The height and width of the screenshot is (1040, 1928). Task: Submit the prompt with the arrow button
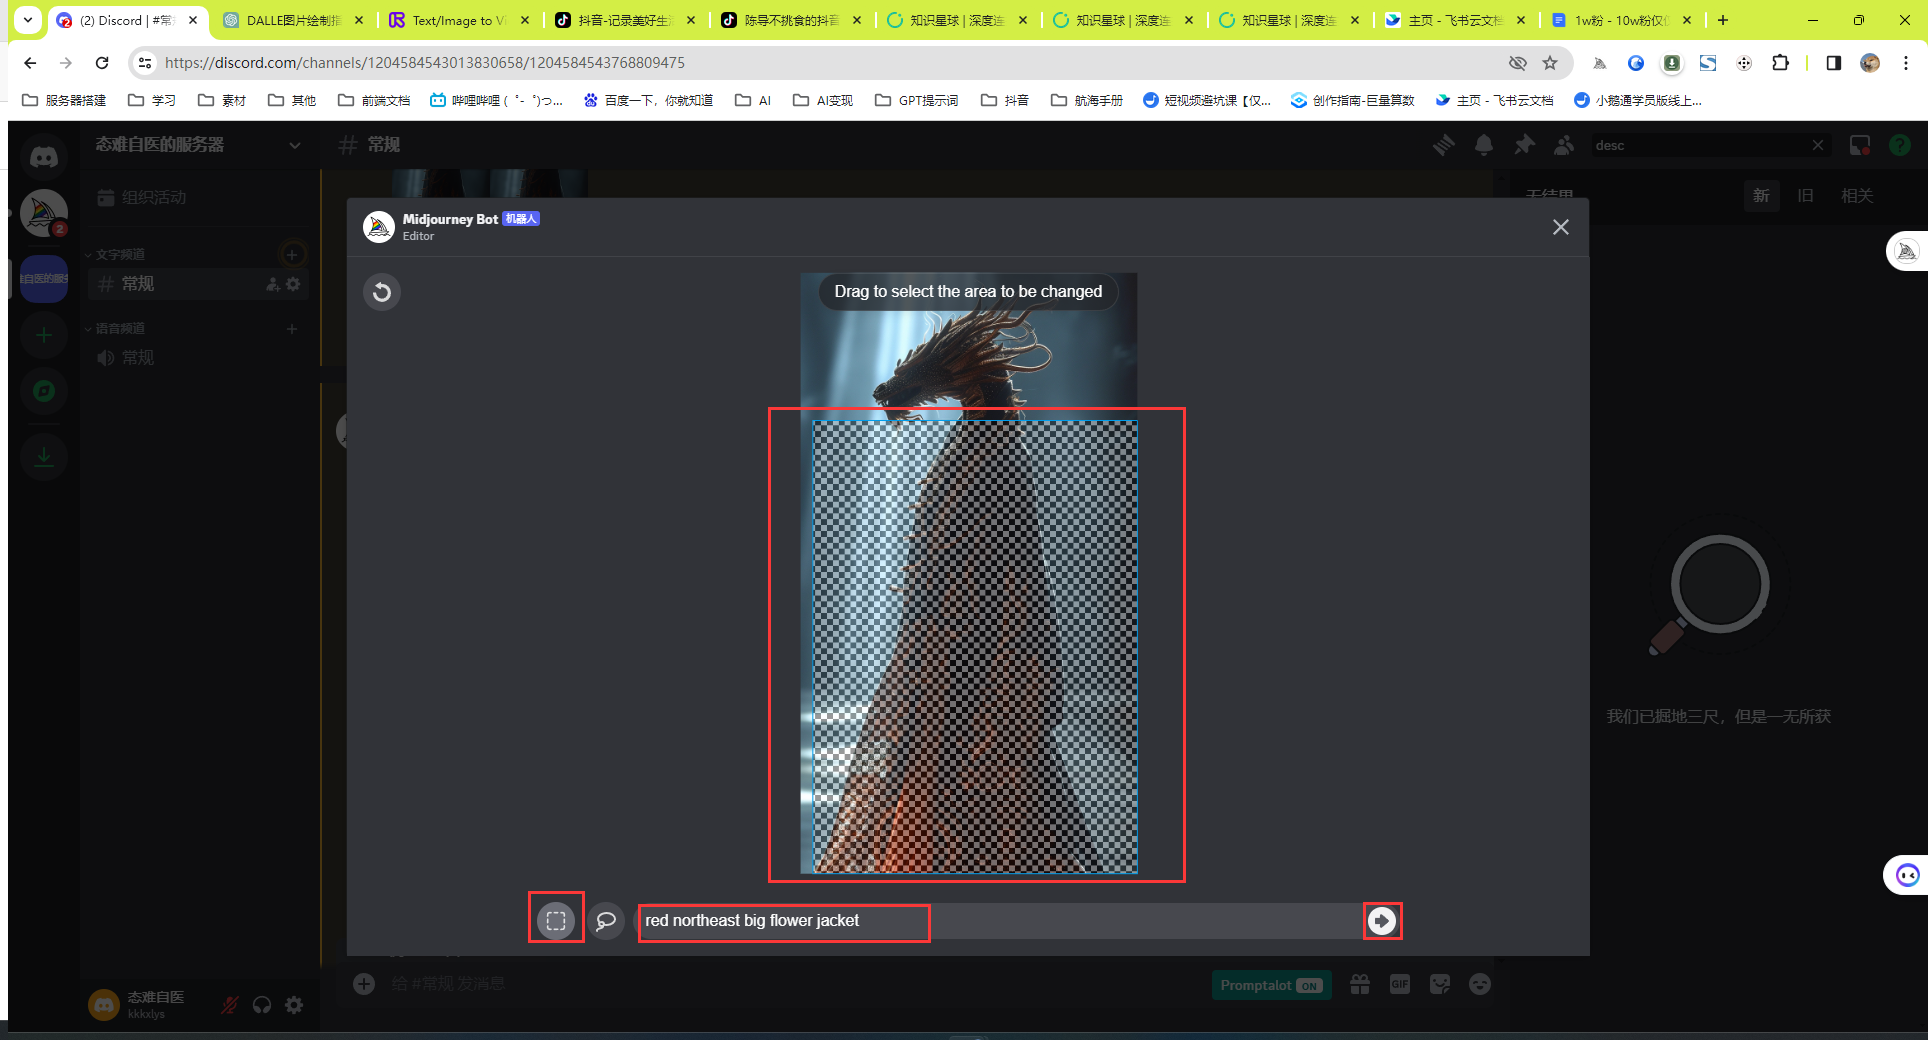(x=1381, y=920)
